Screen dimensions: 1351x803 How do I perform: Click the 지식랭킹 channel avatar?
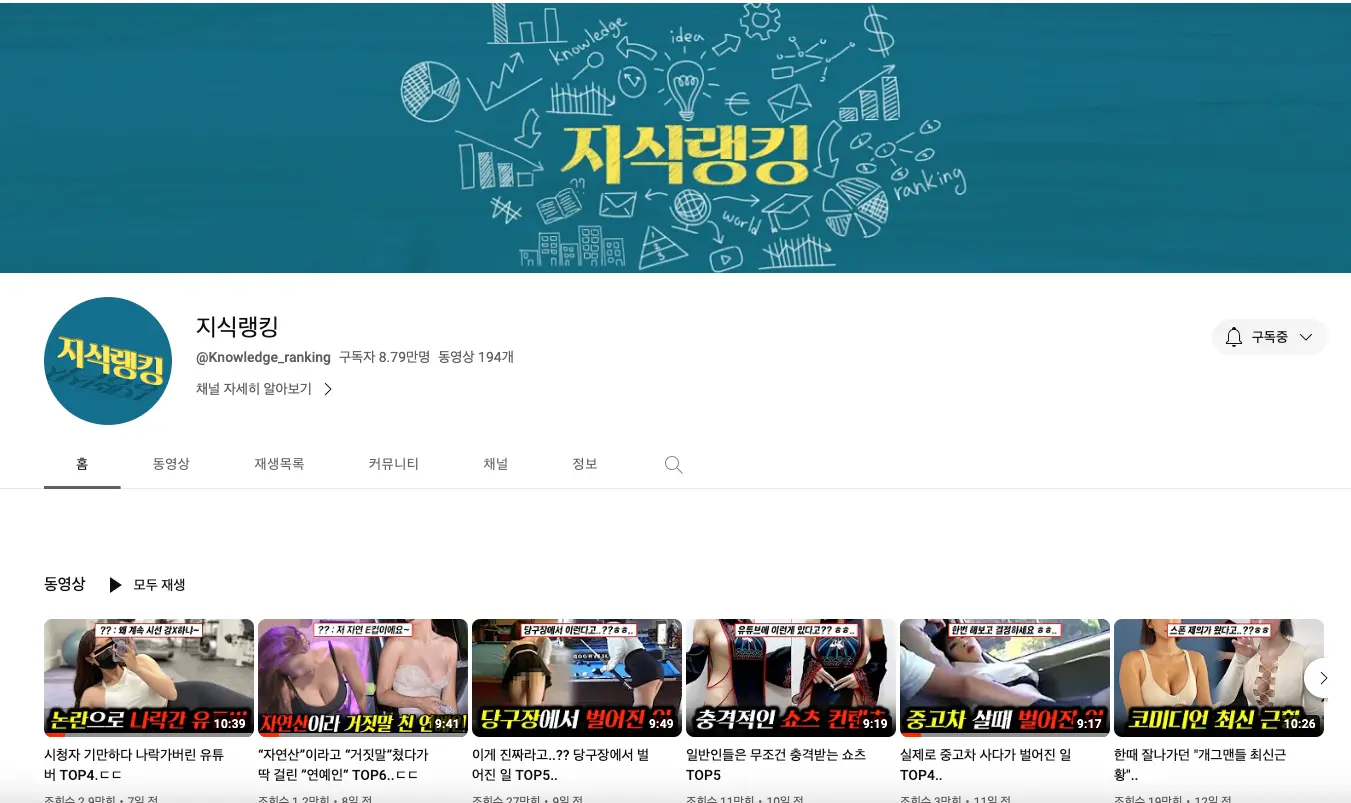pos(108,361)
